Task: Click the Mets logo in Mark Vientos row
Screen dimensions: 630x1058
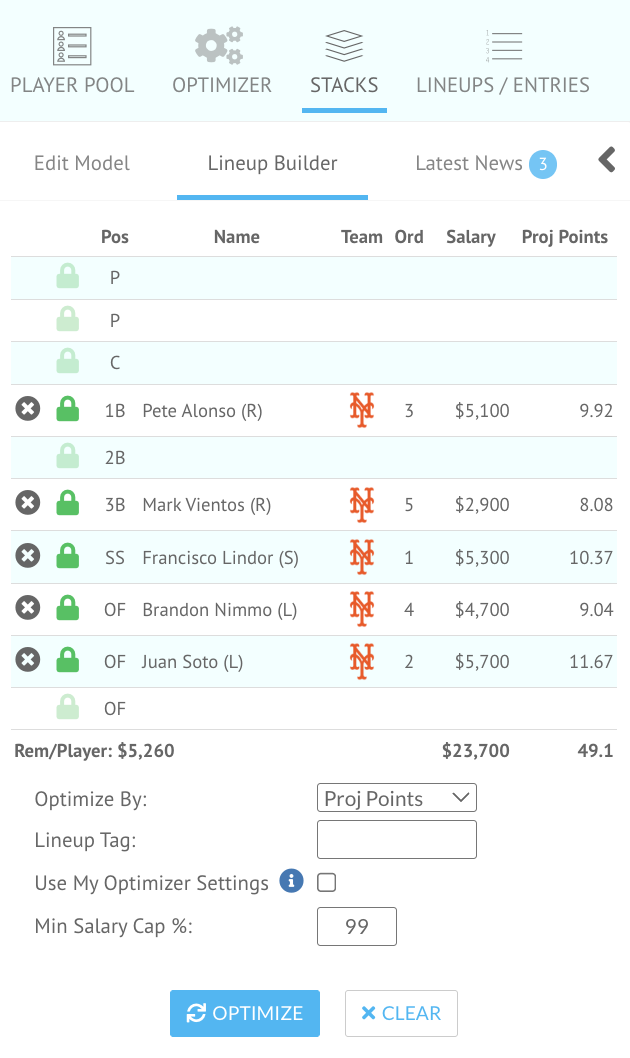Action: 361,504
